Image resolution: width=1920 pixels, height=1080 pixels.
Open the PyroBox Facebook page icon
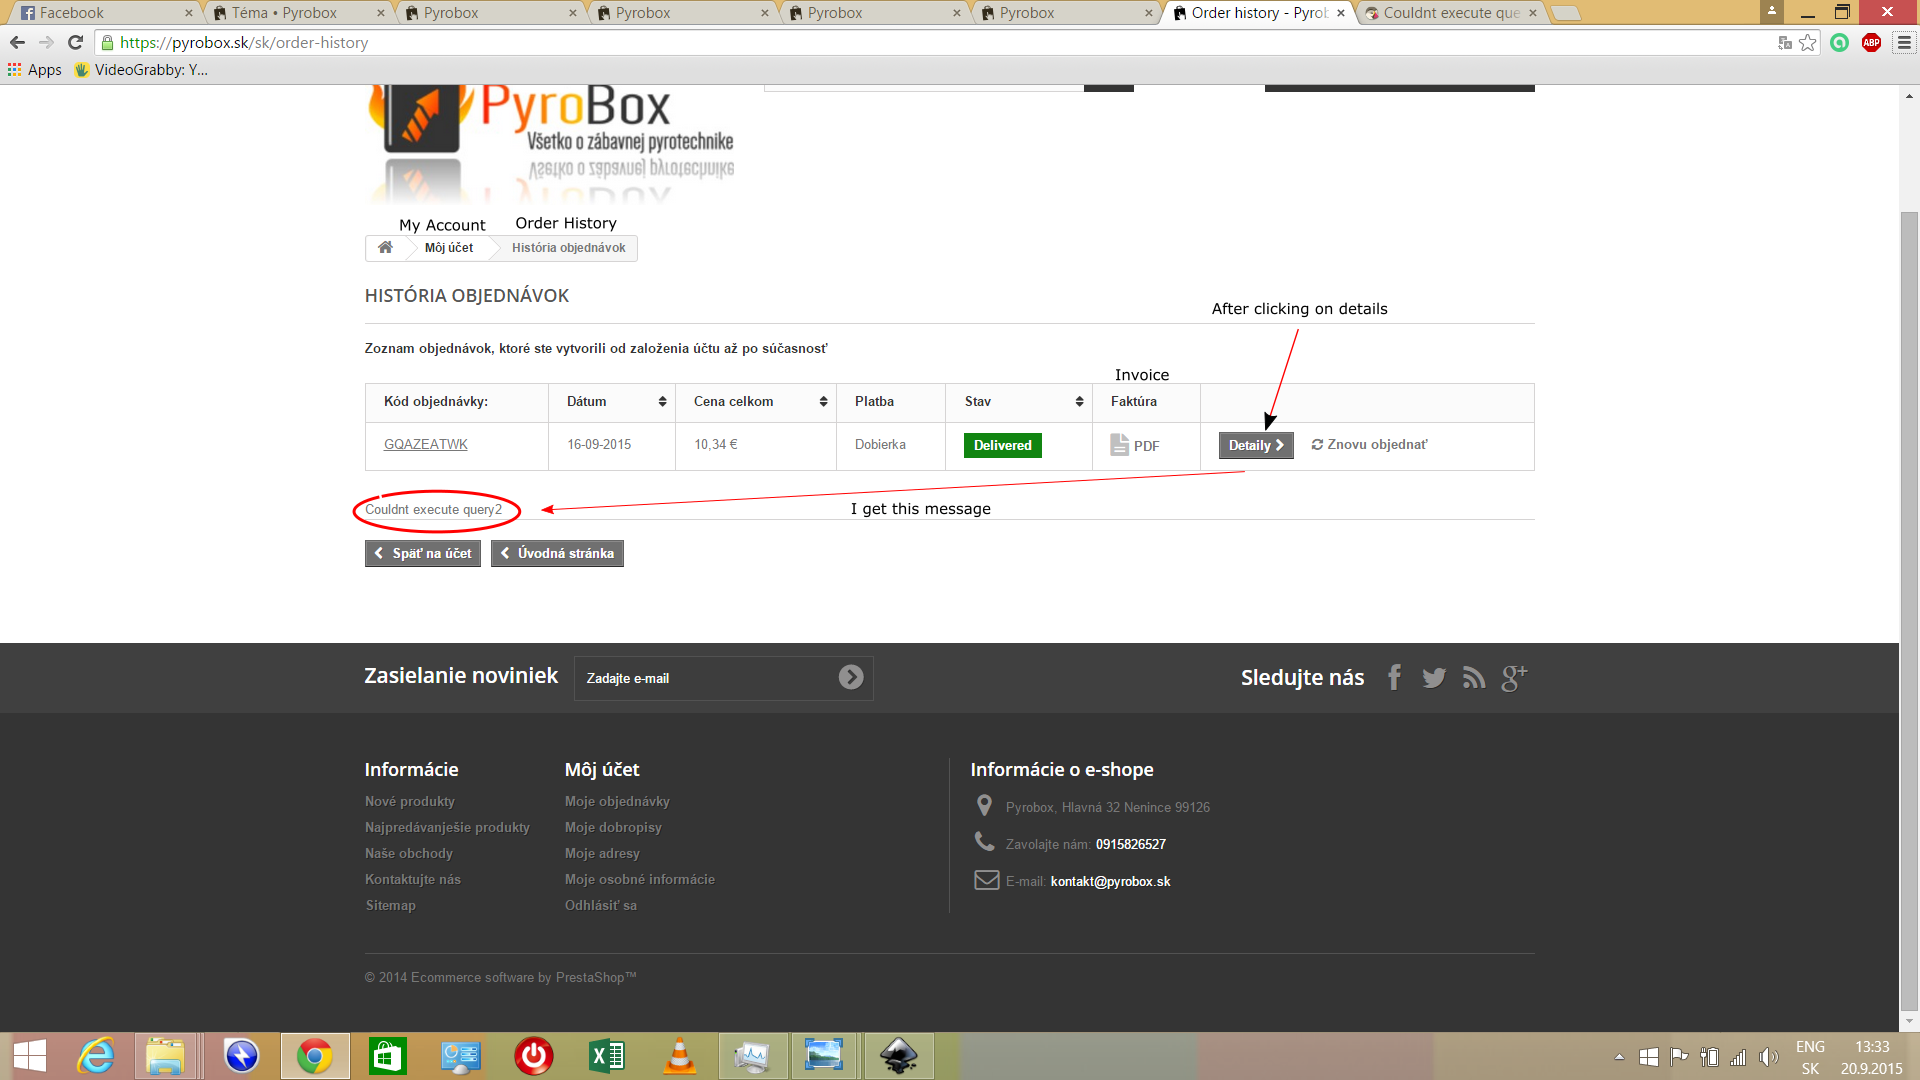pyautogui.click(x=1394, y=677)
